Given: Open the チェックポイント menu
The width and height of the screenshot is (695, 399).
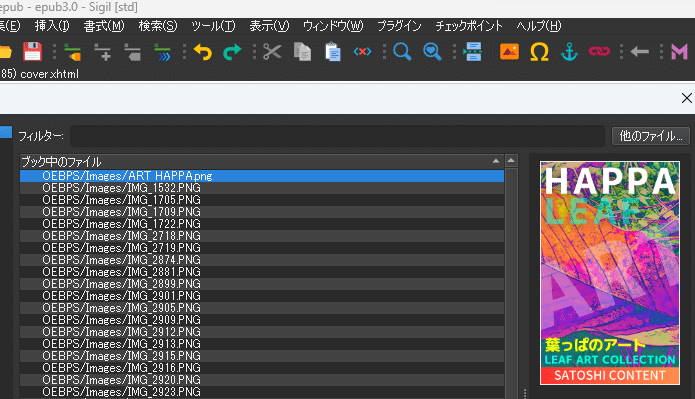Looking at the screenshot, I should [x=469, y=26].
